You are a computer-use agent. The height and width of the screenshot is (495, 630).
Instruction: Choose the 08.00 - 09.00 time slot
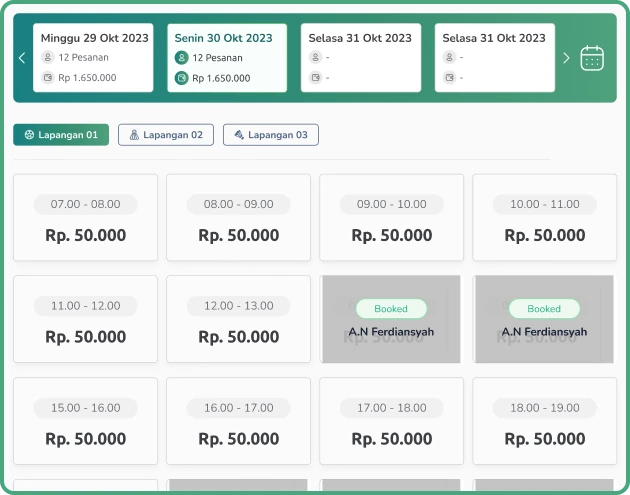pyautogui.click(x=239, y=217)
